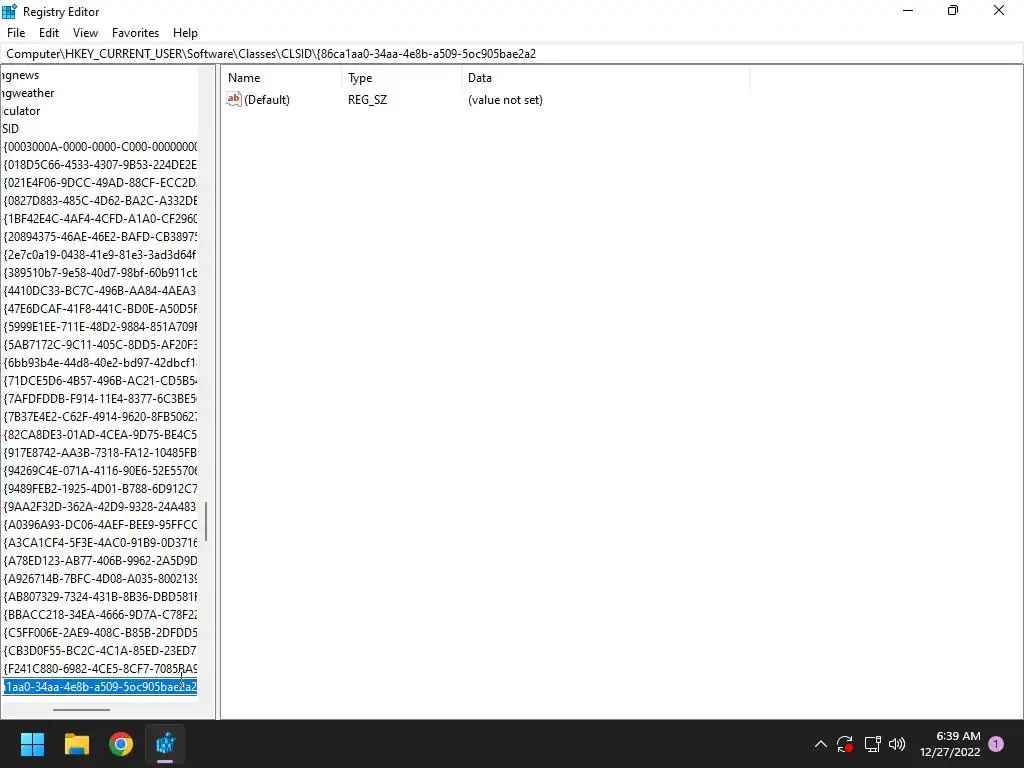Image resolution: width=1024 pixels, height=768 pixels.
Task: Open the View menu
Action: 85,33
